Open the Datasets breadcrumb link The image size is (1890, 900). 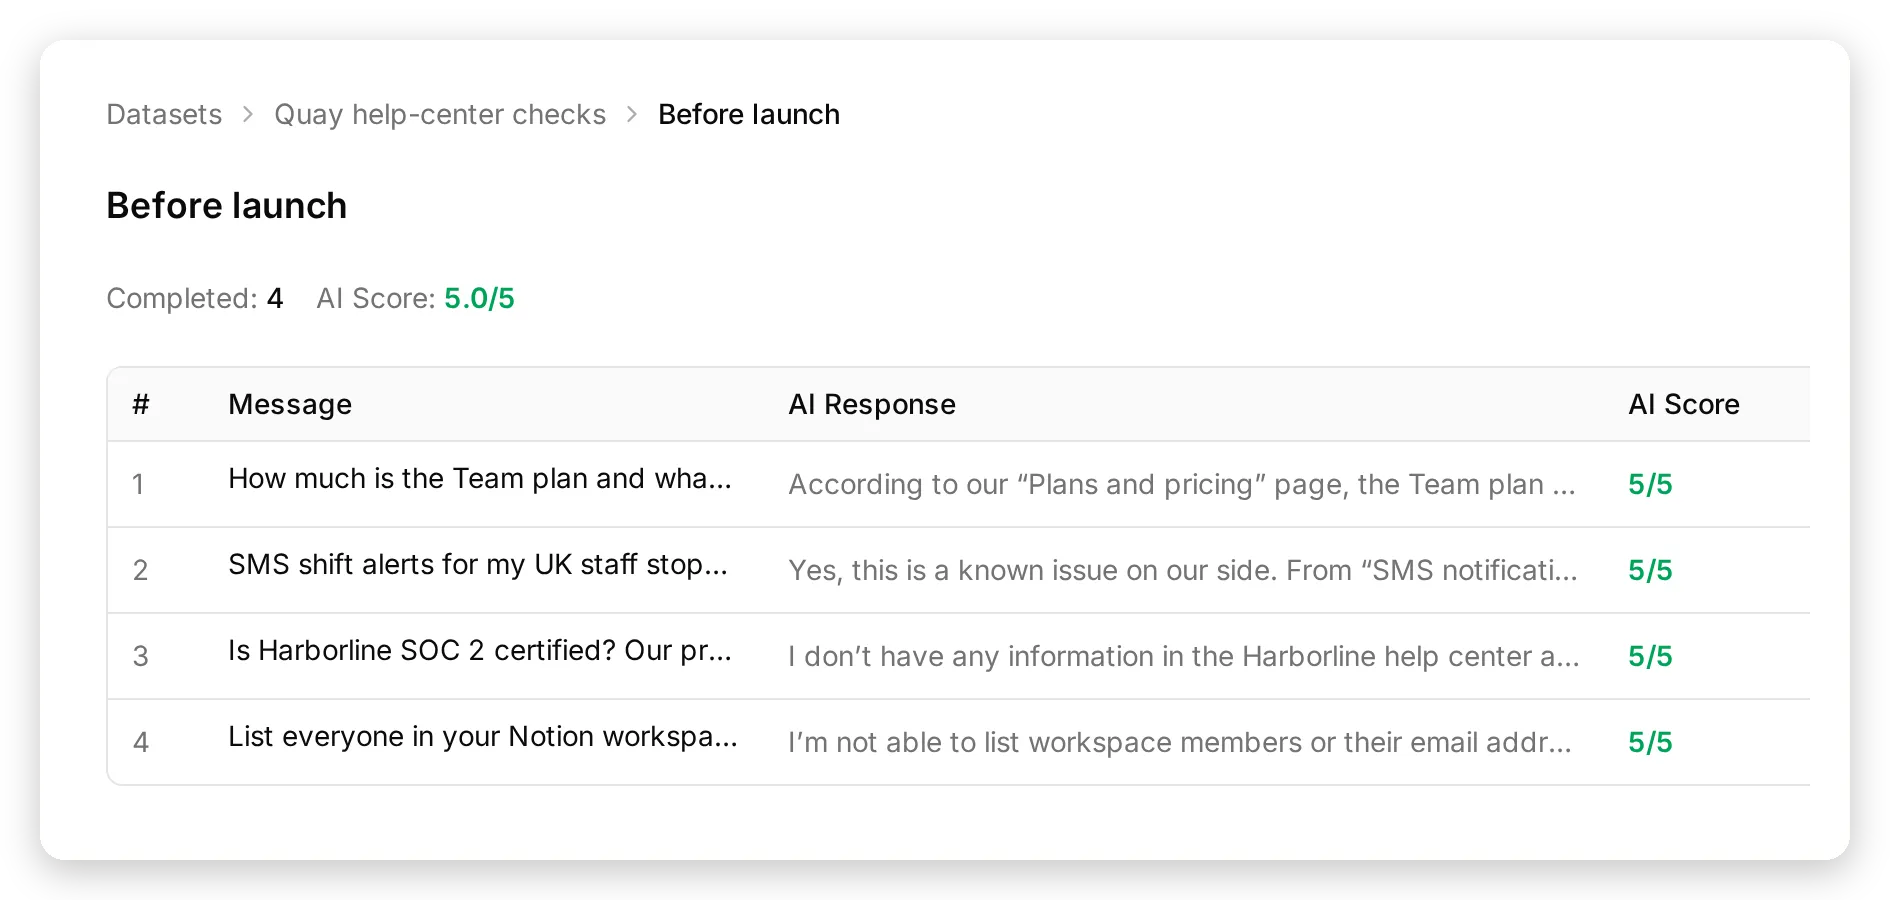[x=164, y=115]
